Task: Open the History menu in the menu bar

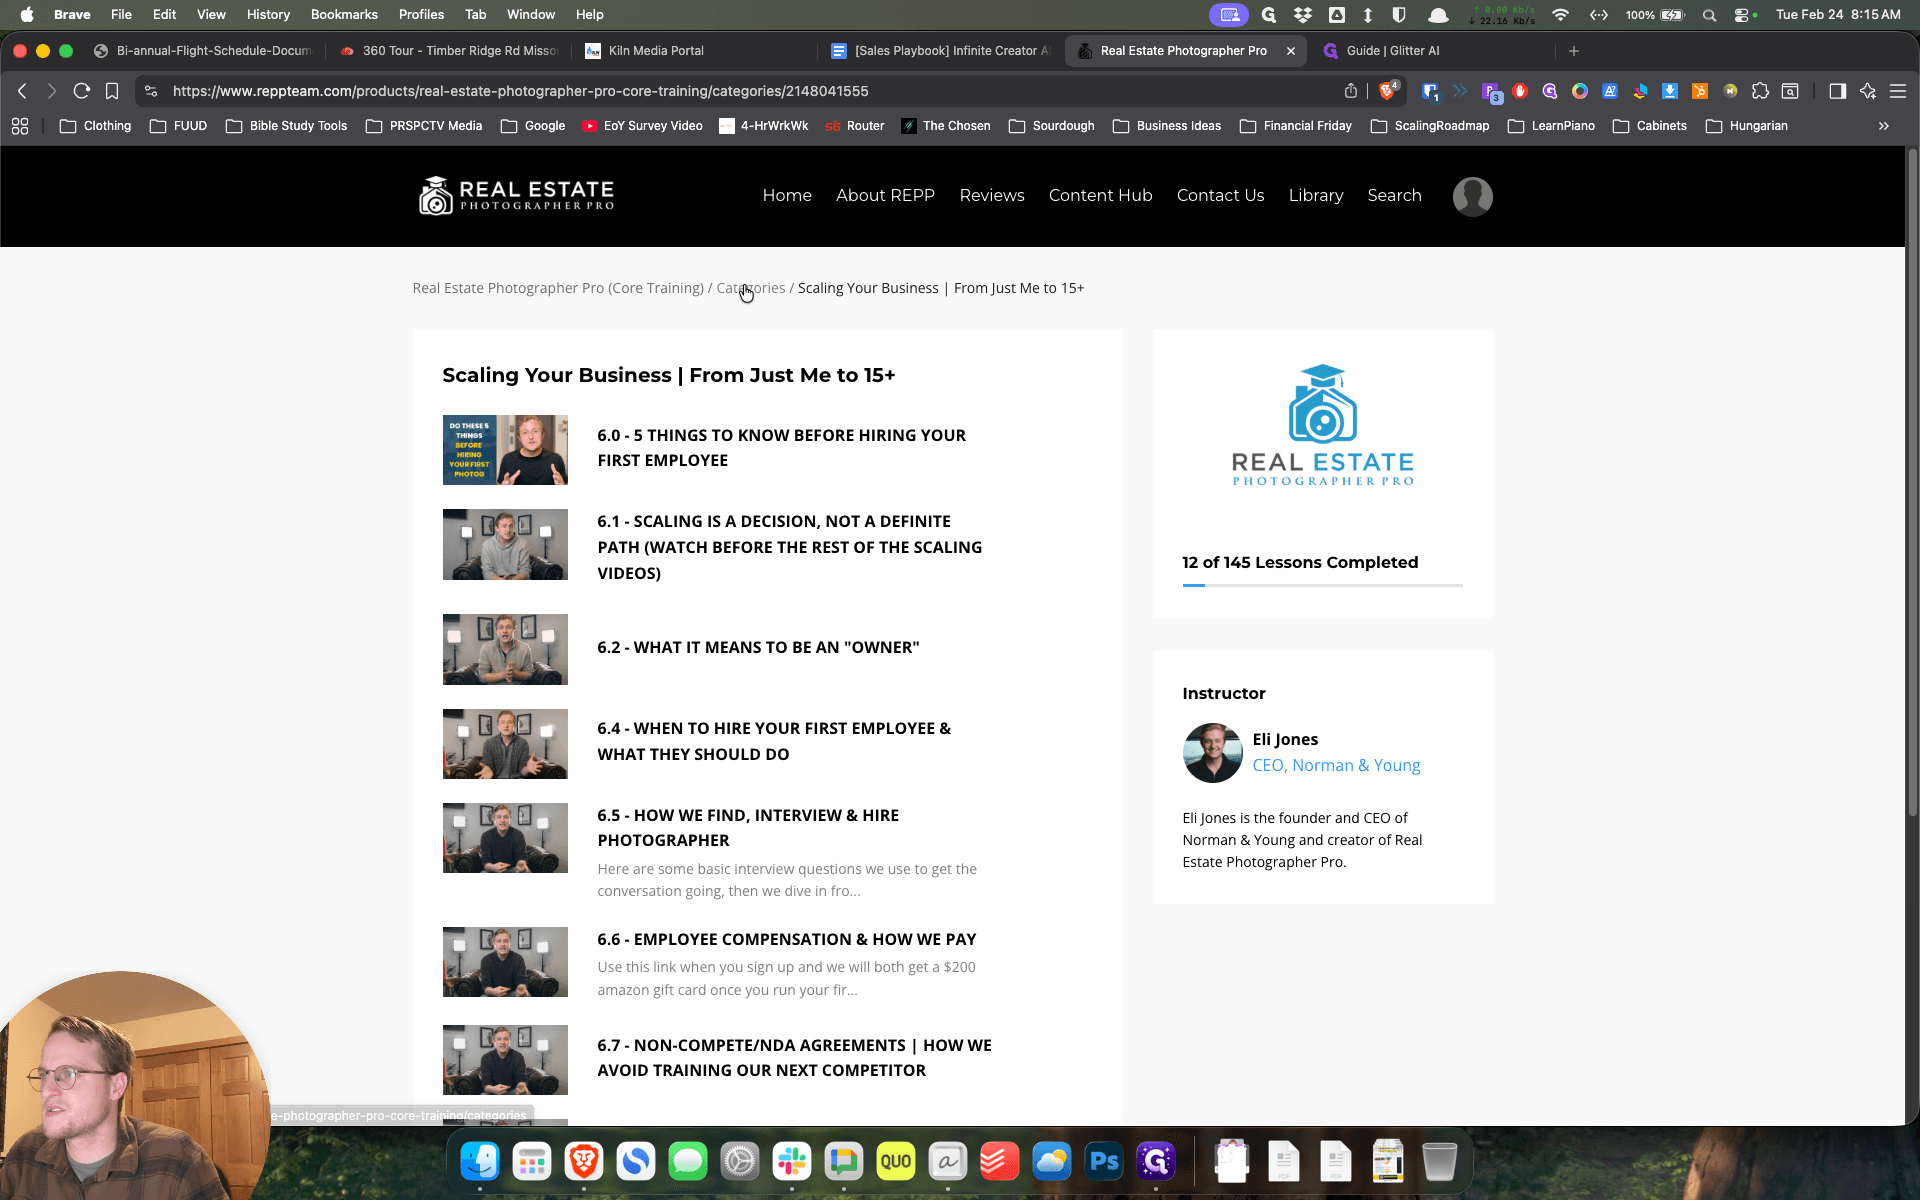Action: (x=268, y=15)
